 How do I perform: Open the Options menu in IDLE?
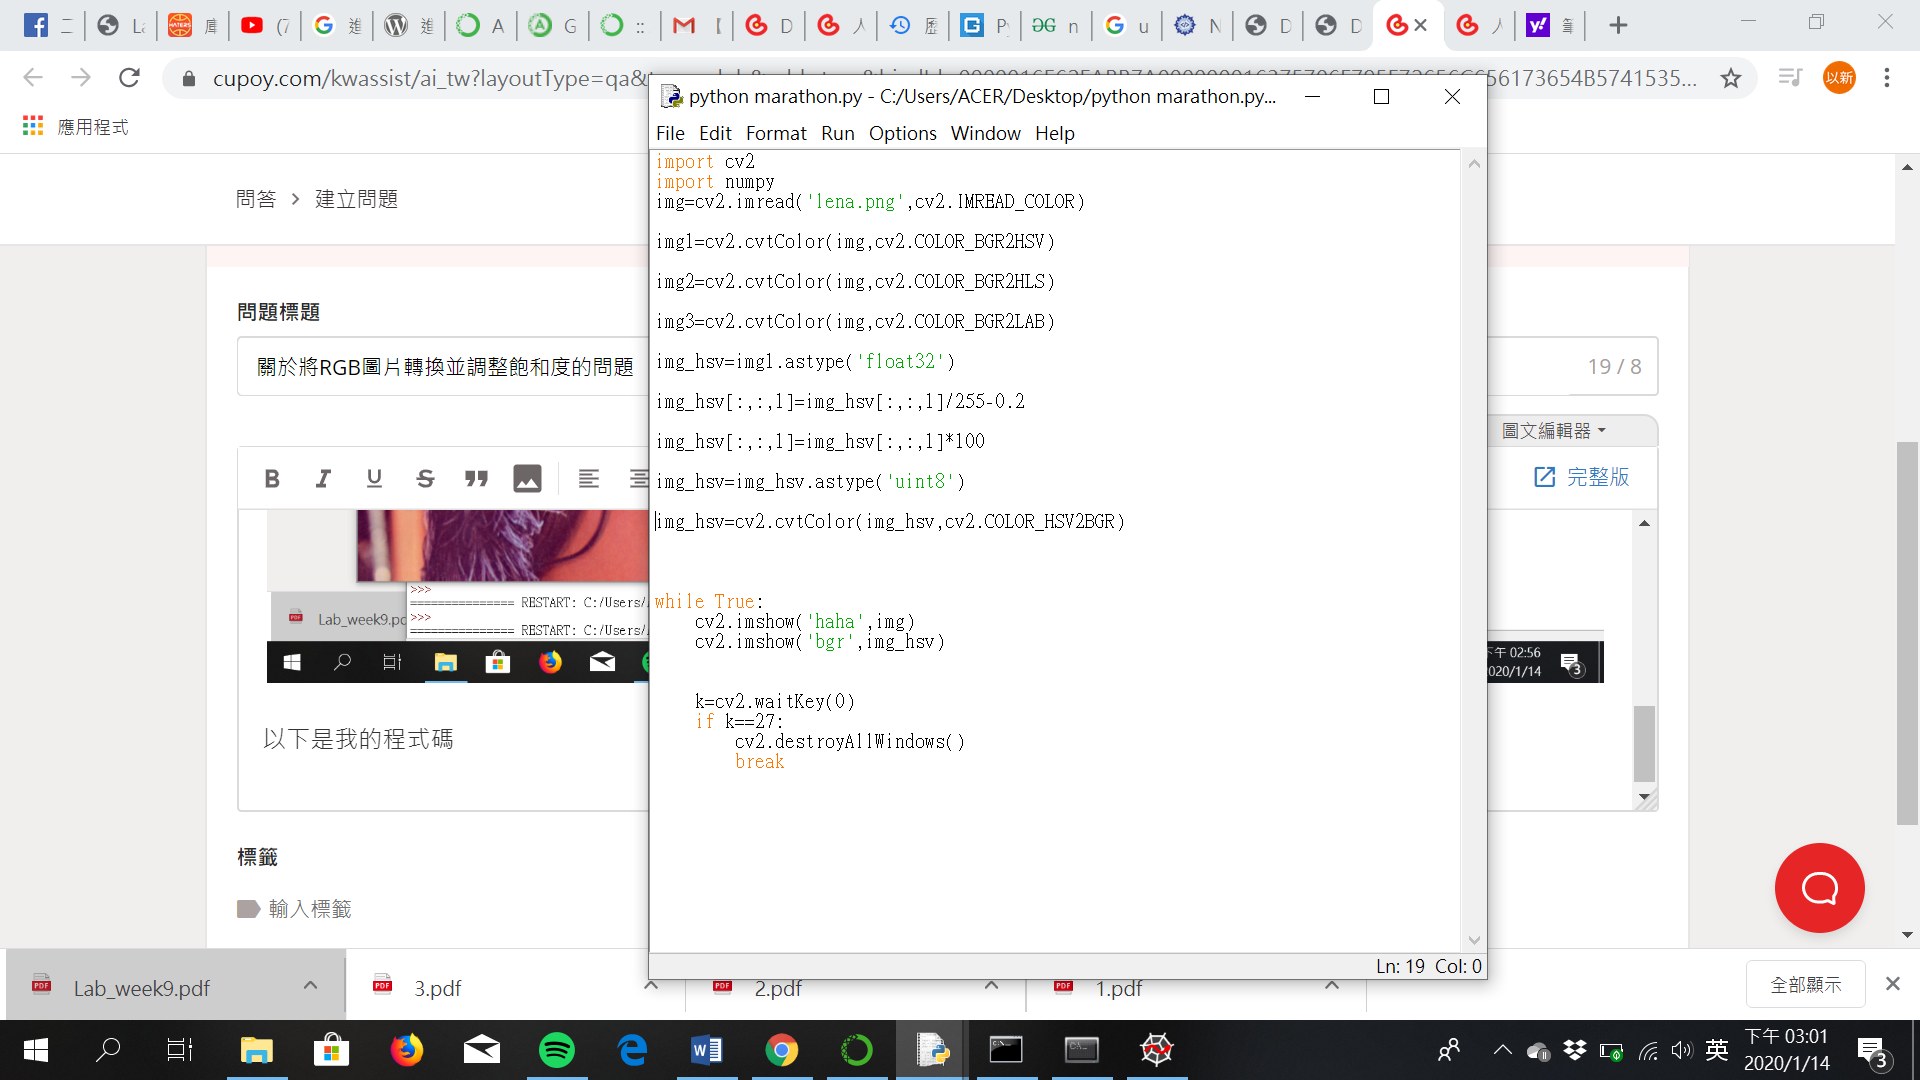pyautogui.click(x=903, y=133)
